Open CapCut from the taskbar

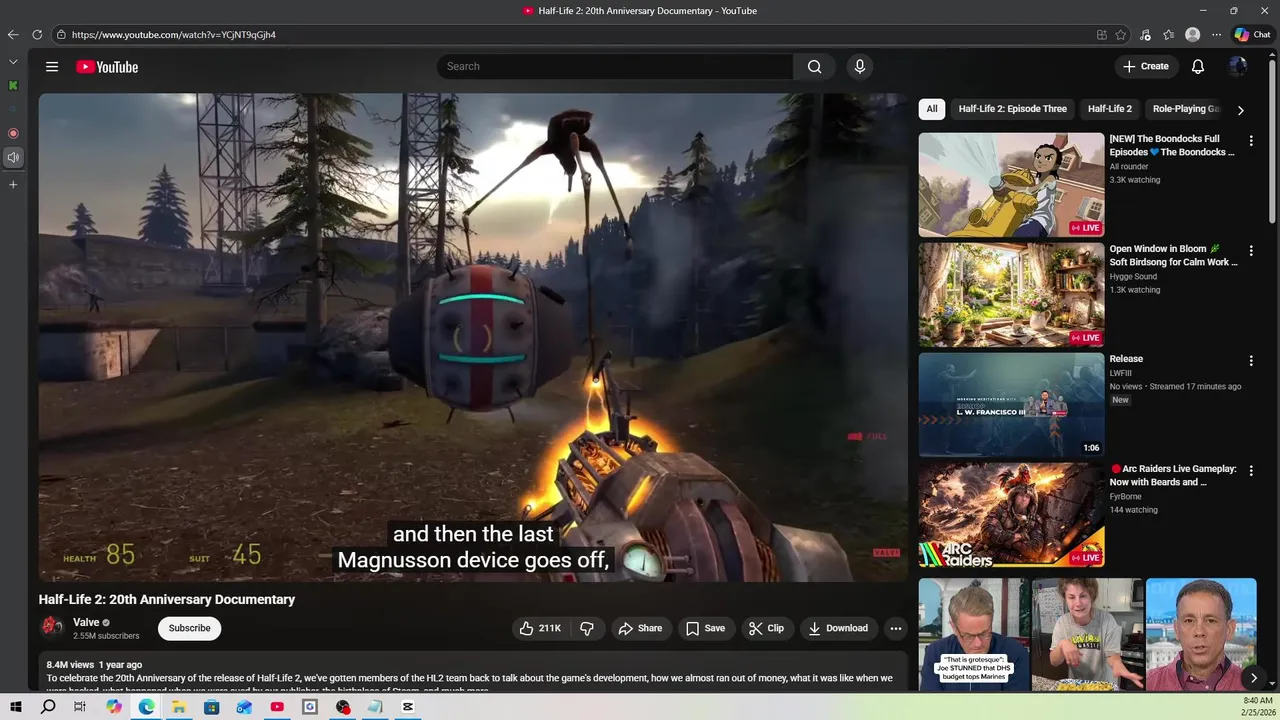[408, 707]
